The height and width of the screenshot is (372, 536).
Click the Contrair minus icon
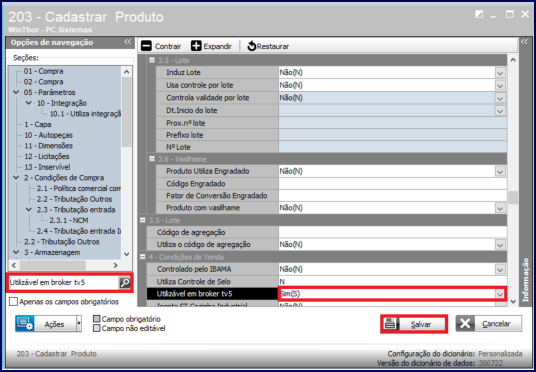click(146, 46)
